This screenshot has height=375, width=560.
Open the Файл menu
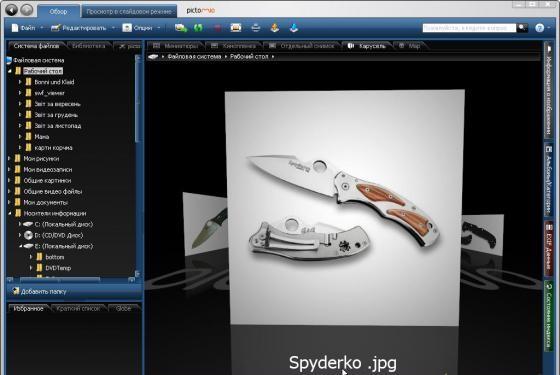[24, 28]
